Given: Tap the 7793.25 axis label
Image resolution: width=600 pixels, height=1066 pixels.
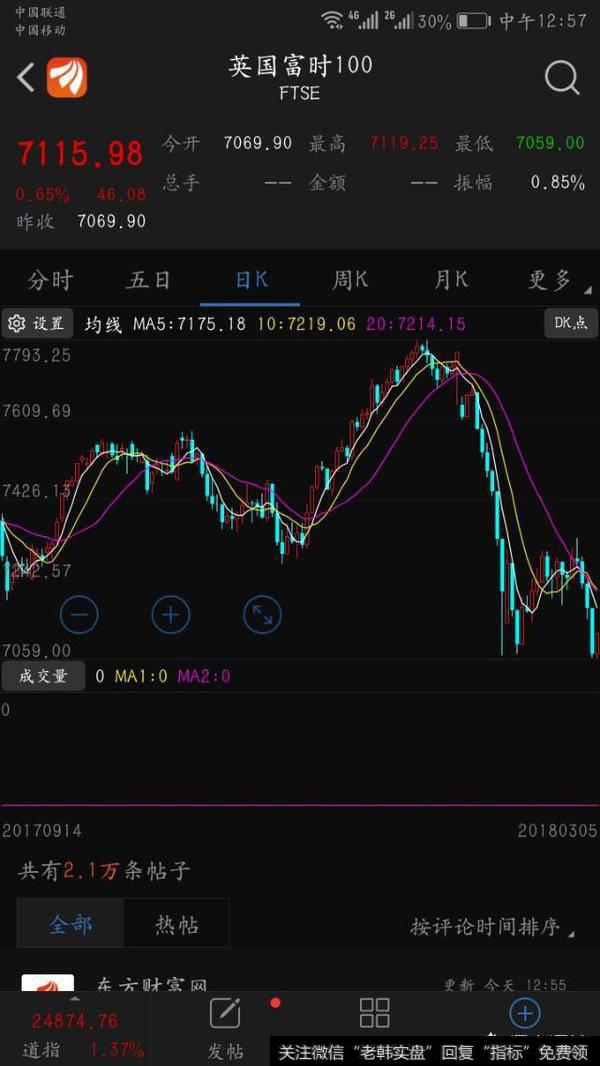Looking at the screenshot, I should click(37, 355).
